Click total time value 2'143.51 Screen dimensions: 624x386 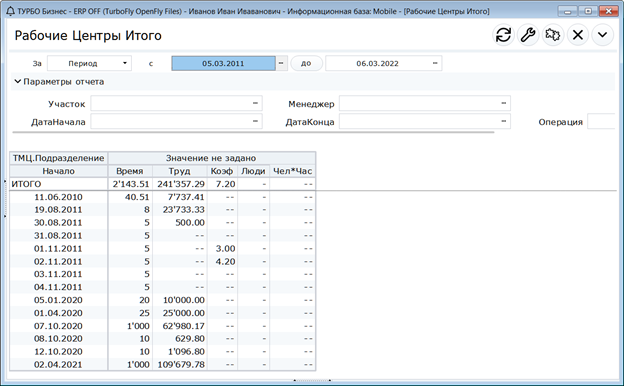point(131,184)
